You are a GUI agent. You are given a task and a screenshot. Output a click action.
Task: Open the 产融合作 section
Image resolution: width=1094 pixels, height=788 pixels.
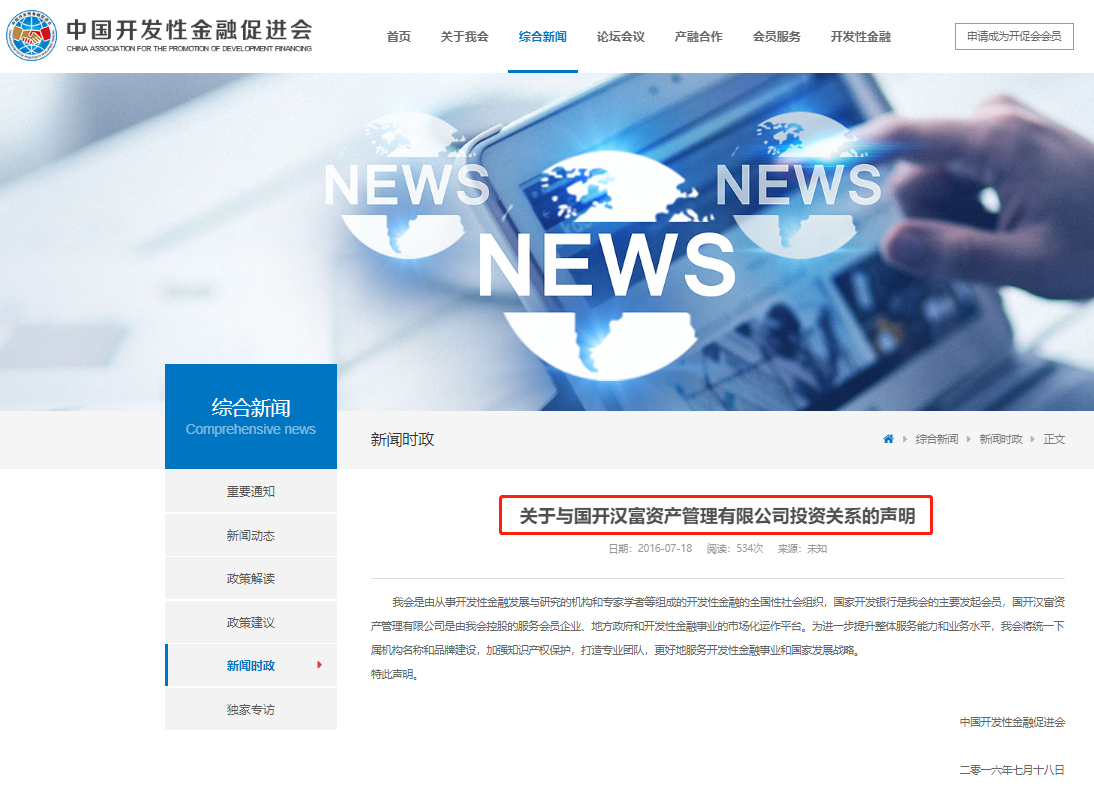coord(697,35)
